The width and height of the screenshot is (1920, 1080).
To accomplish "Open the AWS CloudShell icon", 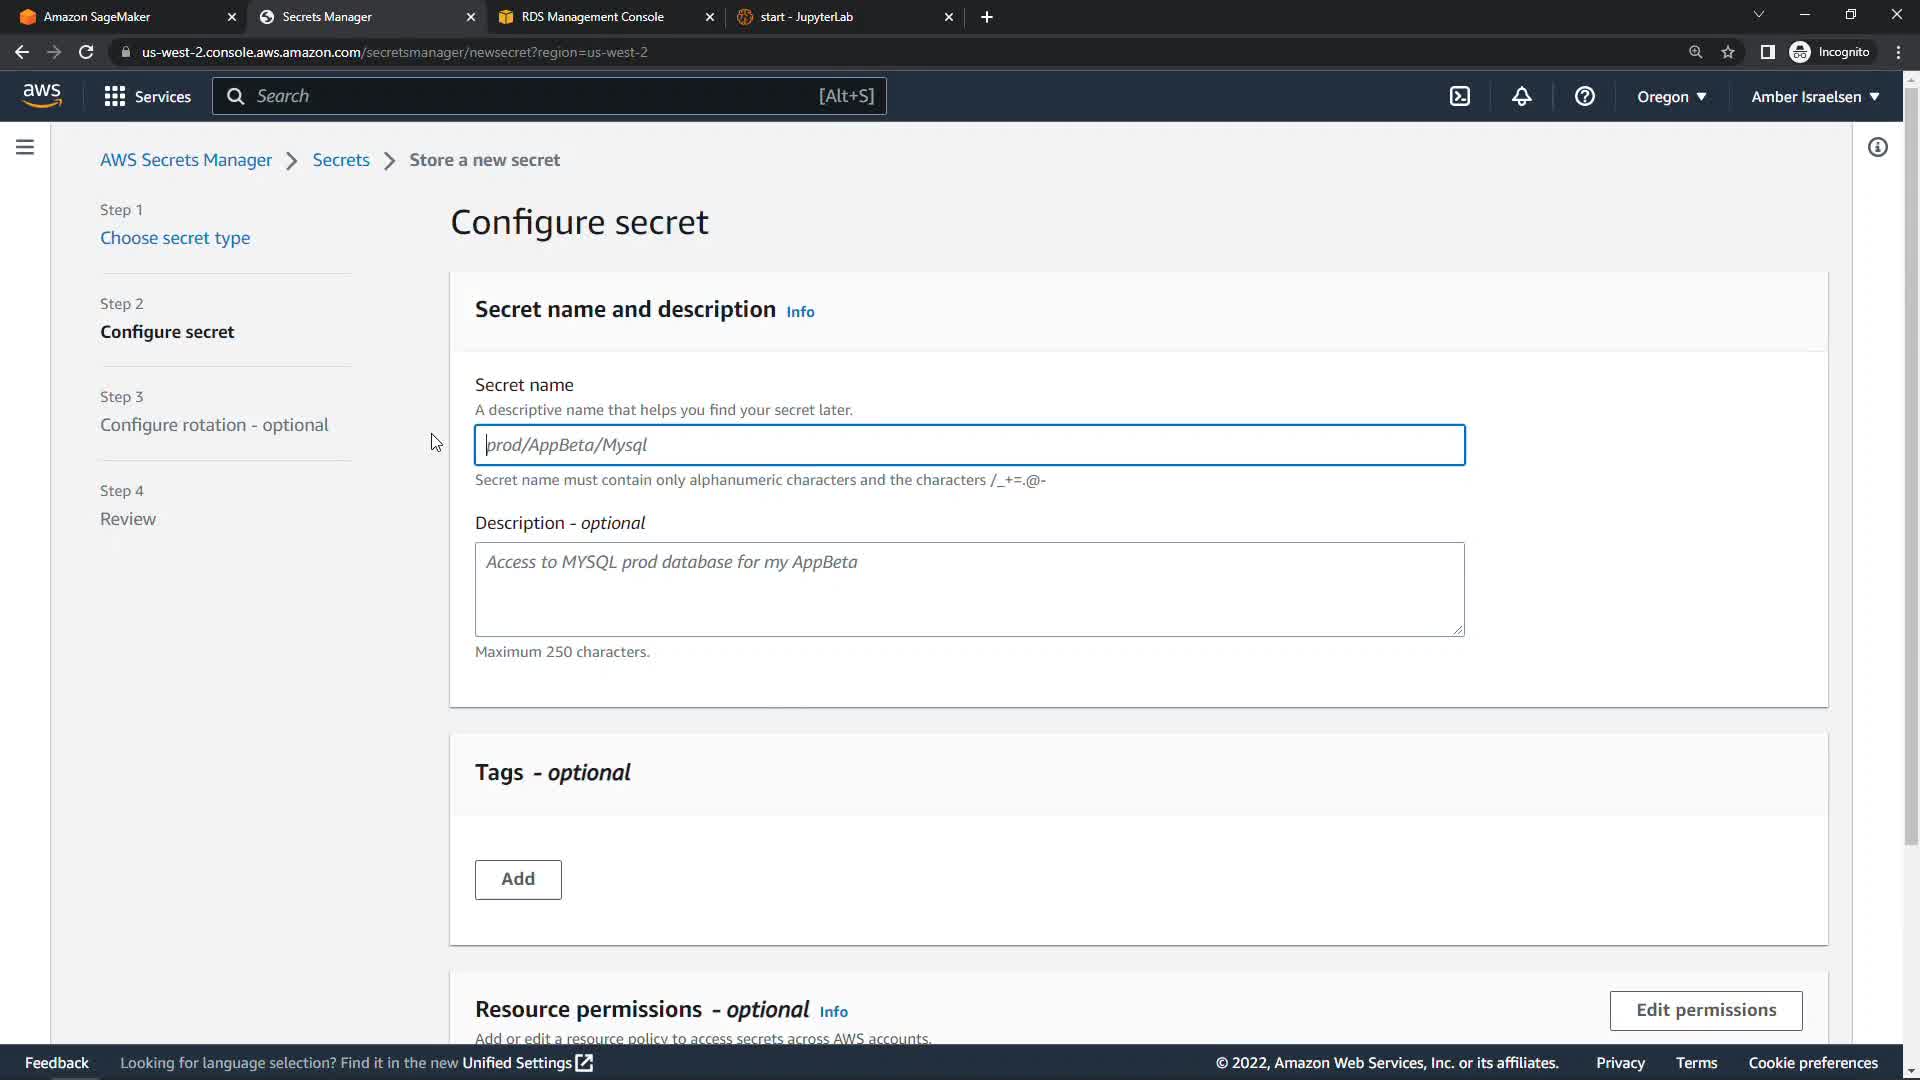I will point(1460,96).
